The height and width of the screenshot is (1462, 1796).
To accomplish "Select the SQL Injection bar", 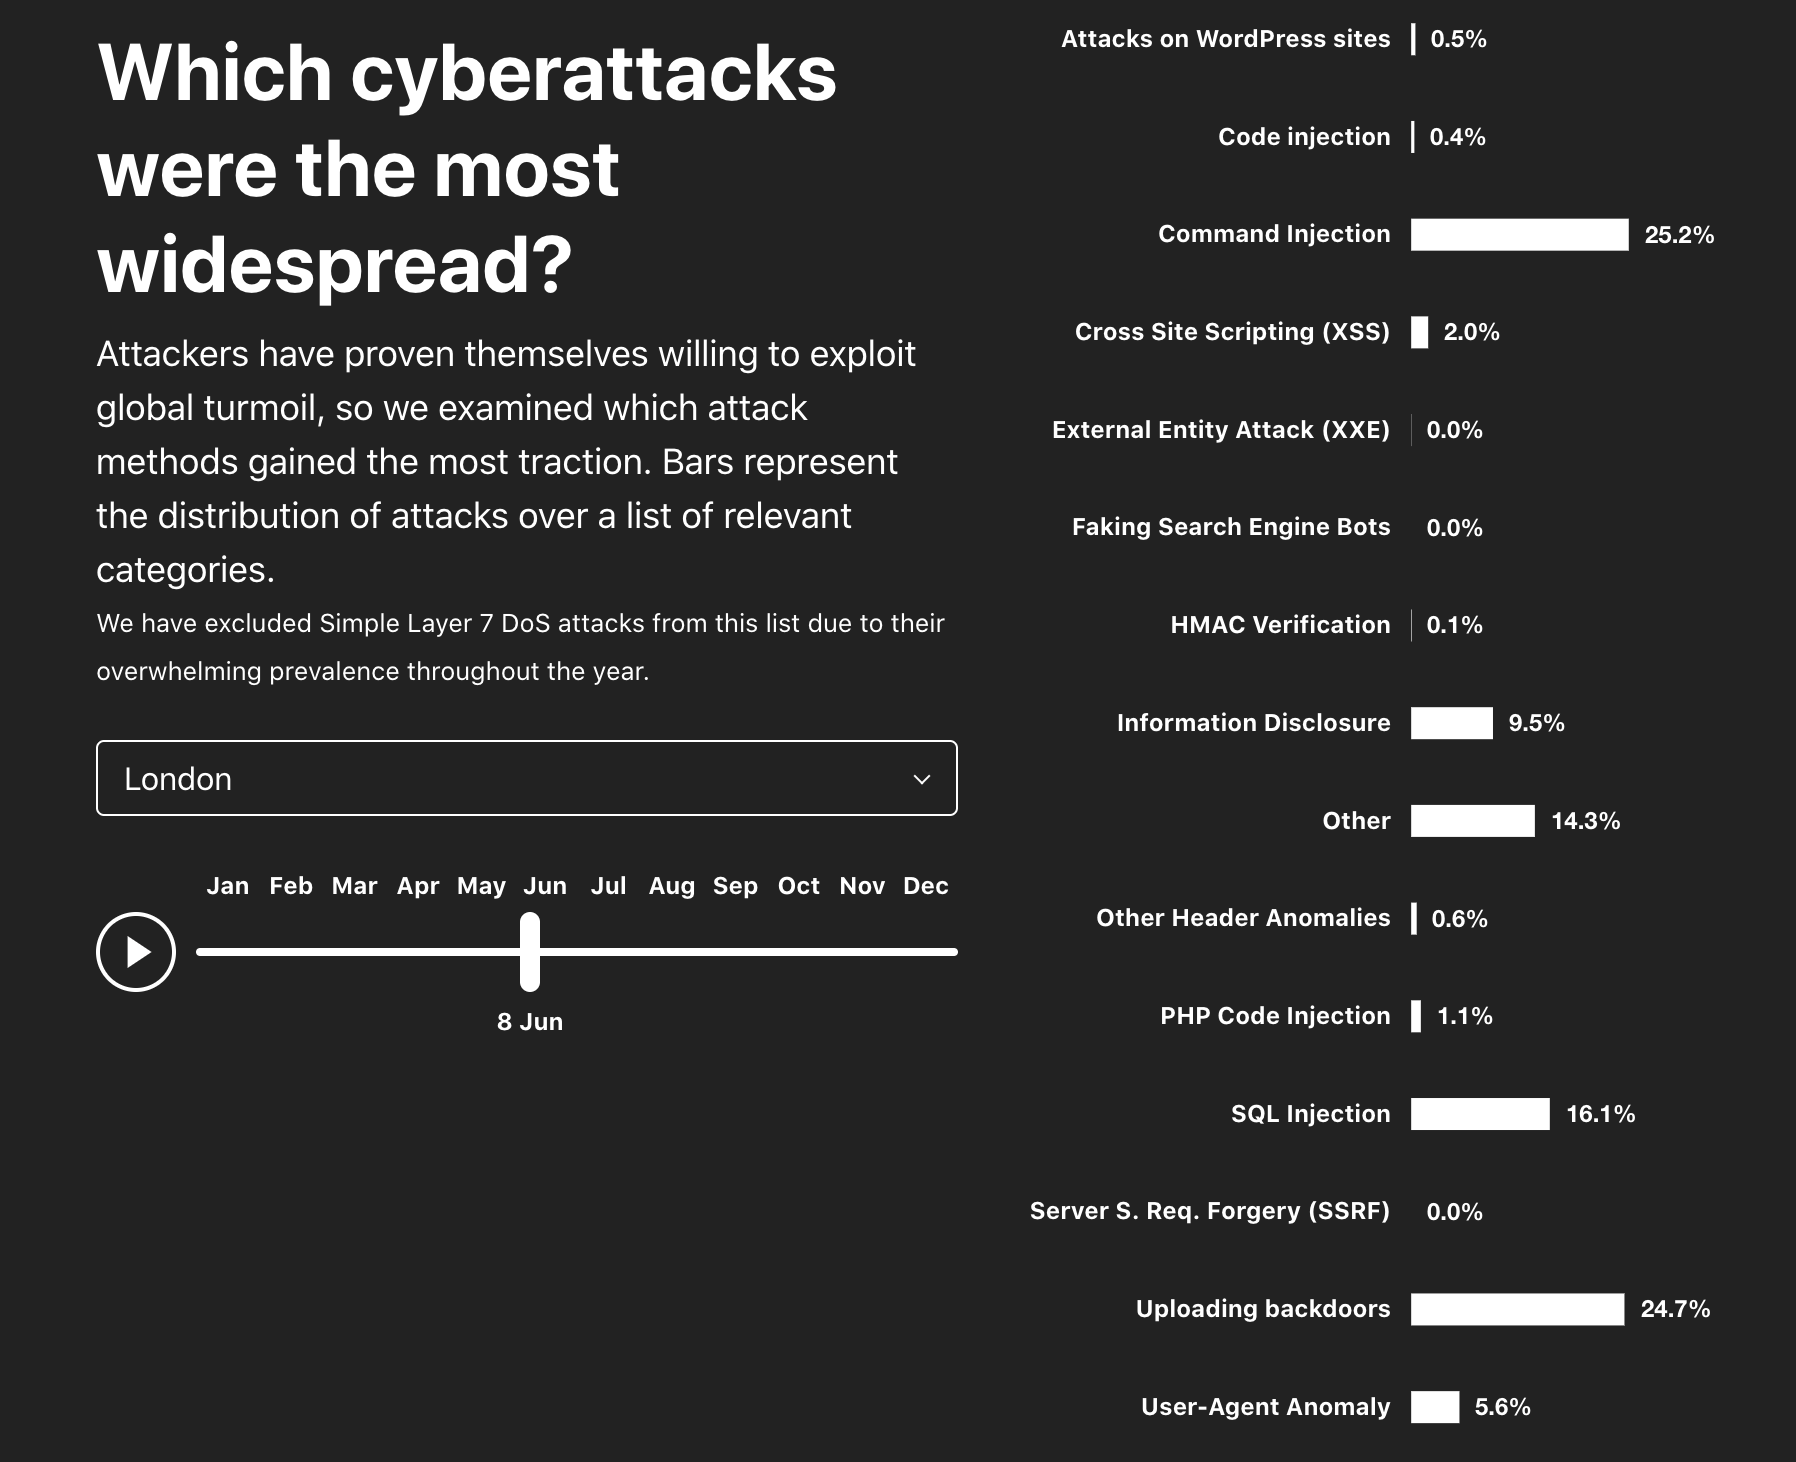I will (x=1480, y=1114).
